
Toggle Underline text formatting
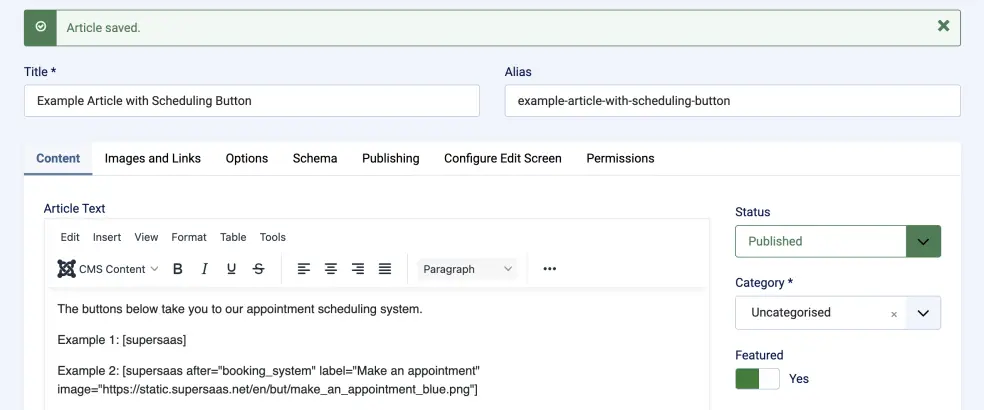(232, 269)
